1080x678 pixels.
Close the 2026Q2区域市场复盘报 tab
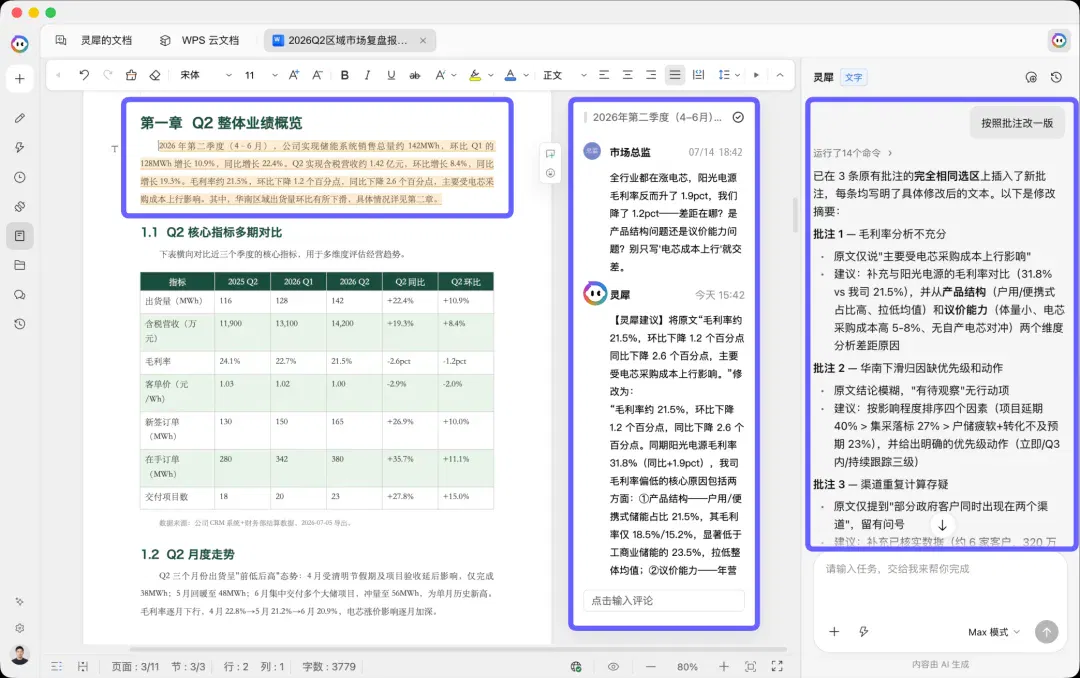click(423, 41)
